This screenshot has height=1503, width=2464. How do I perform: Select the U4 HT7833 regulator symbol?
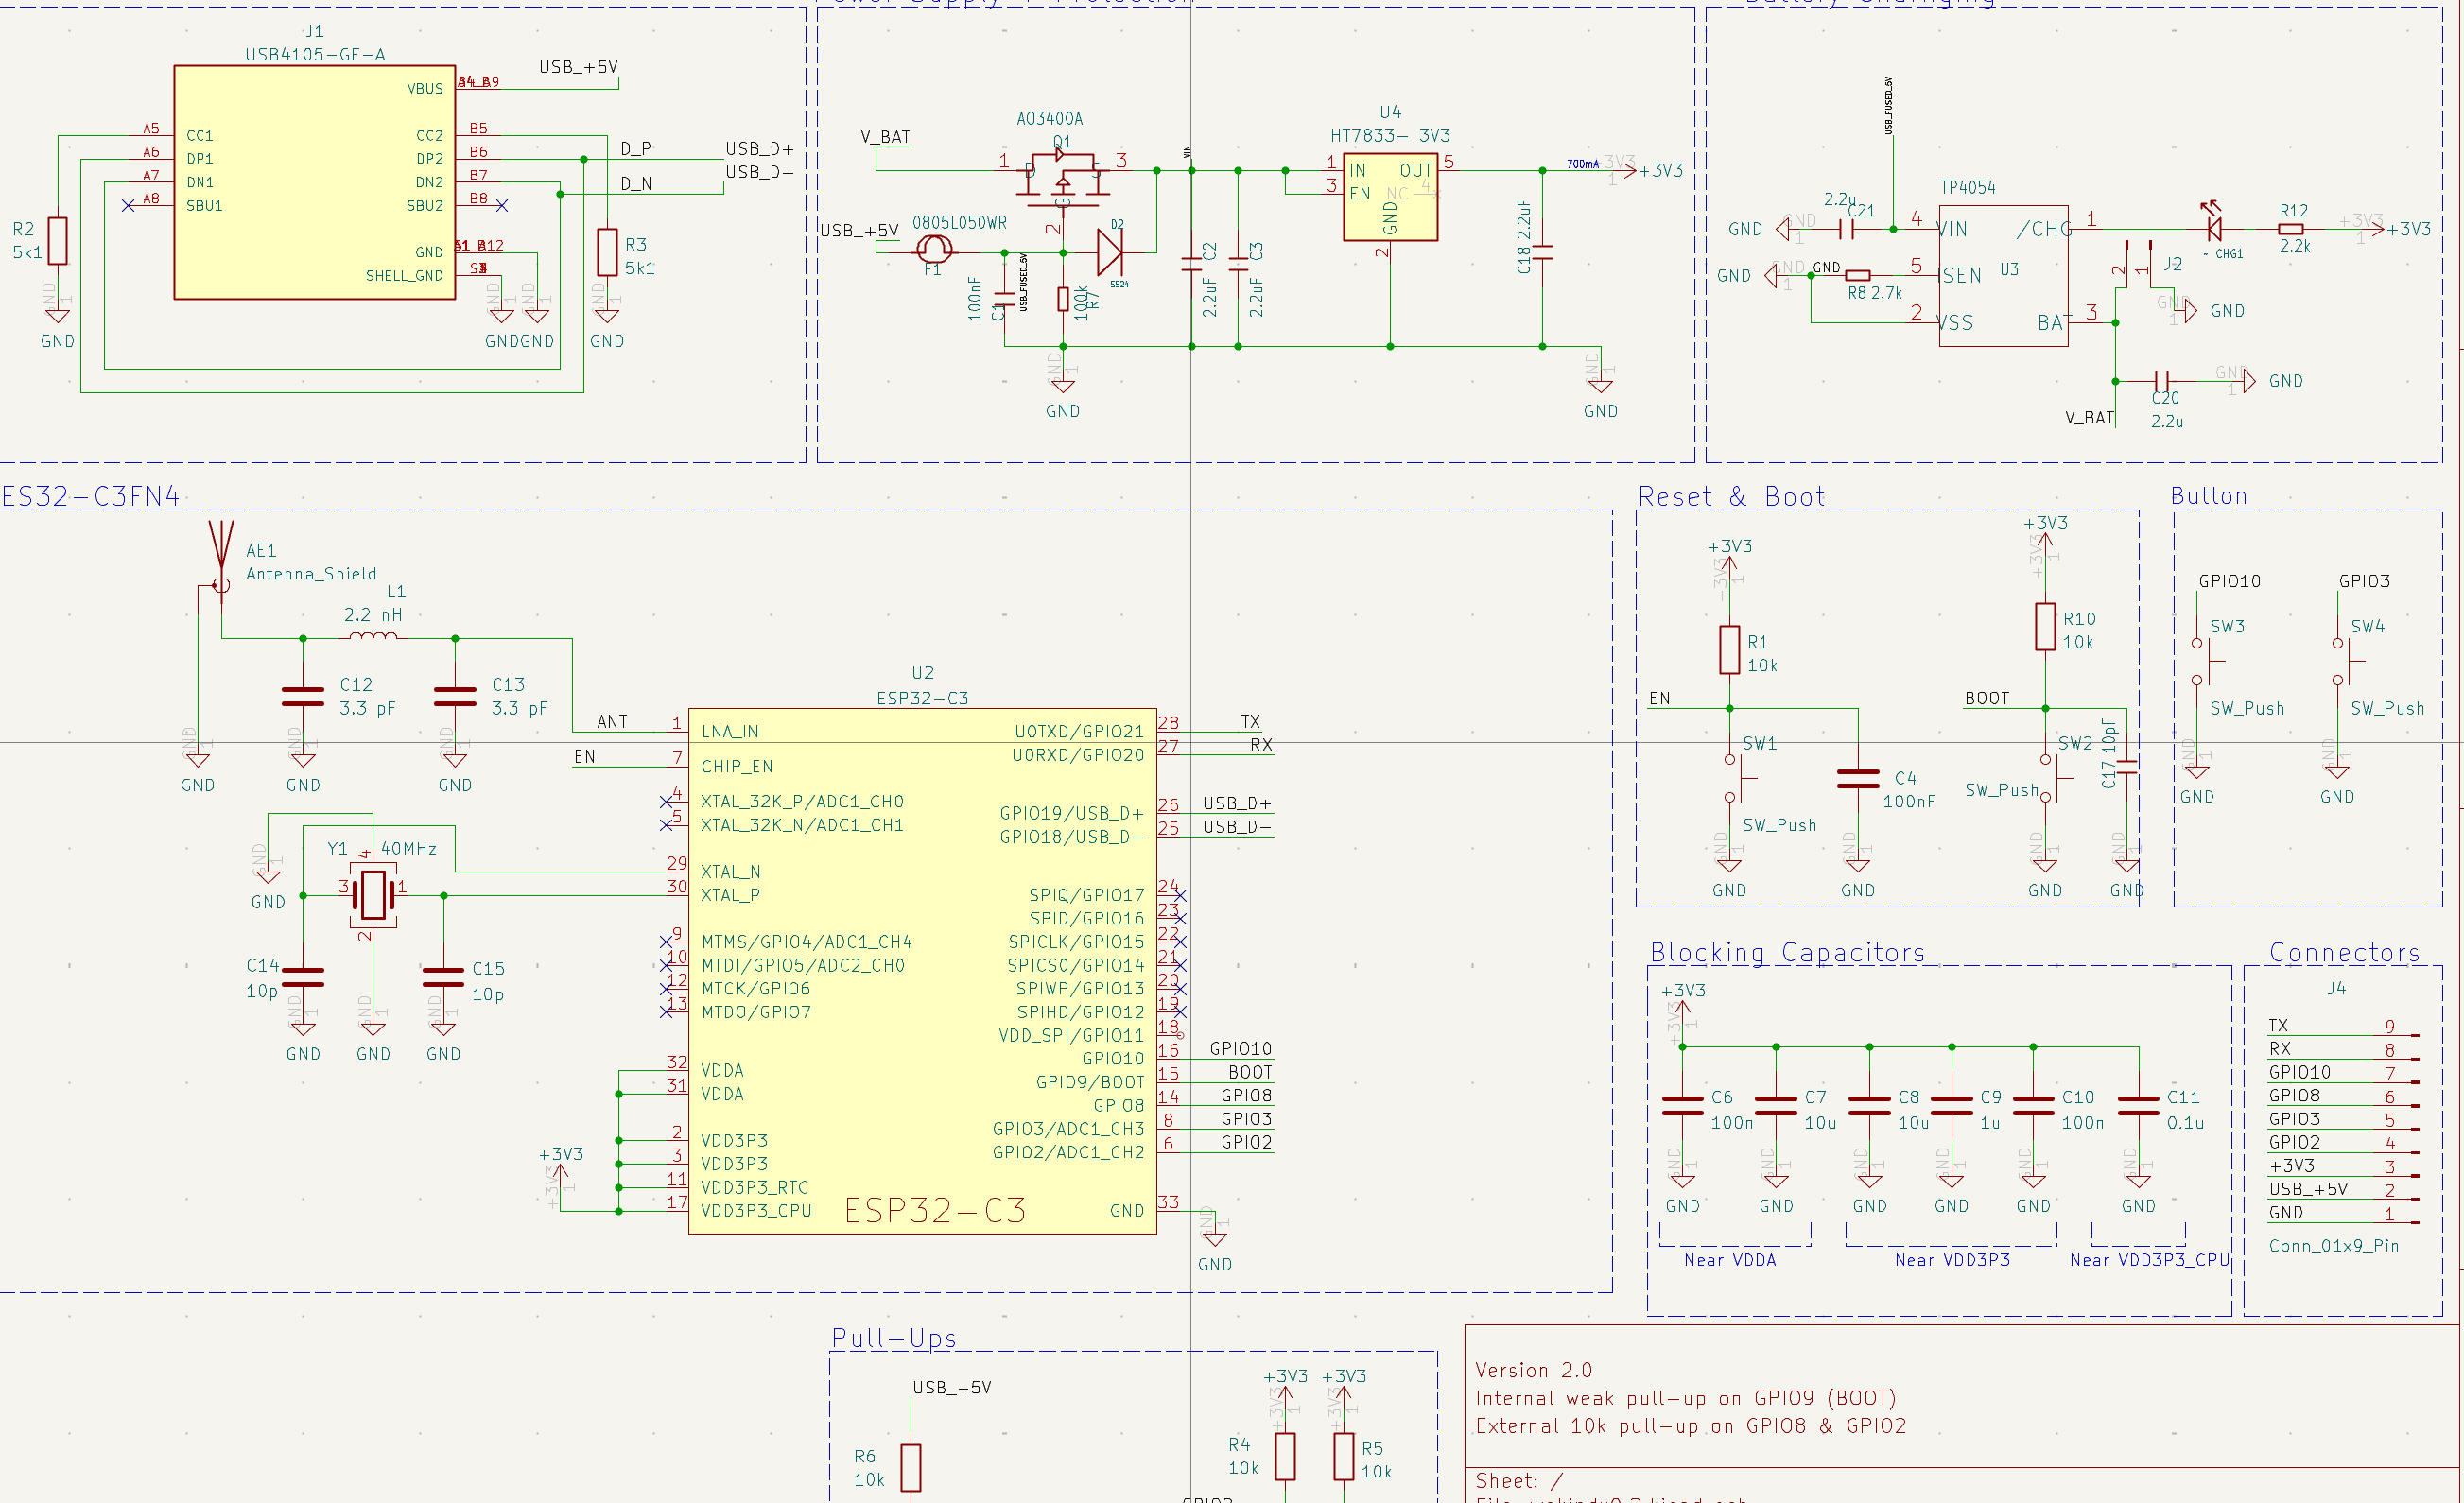[x=1390, y=197]
